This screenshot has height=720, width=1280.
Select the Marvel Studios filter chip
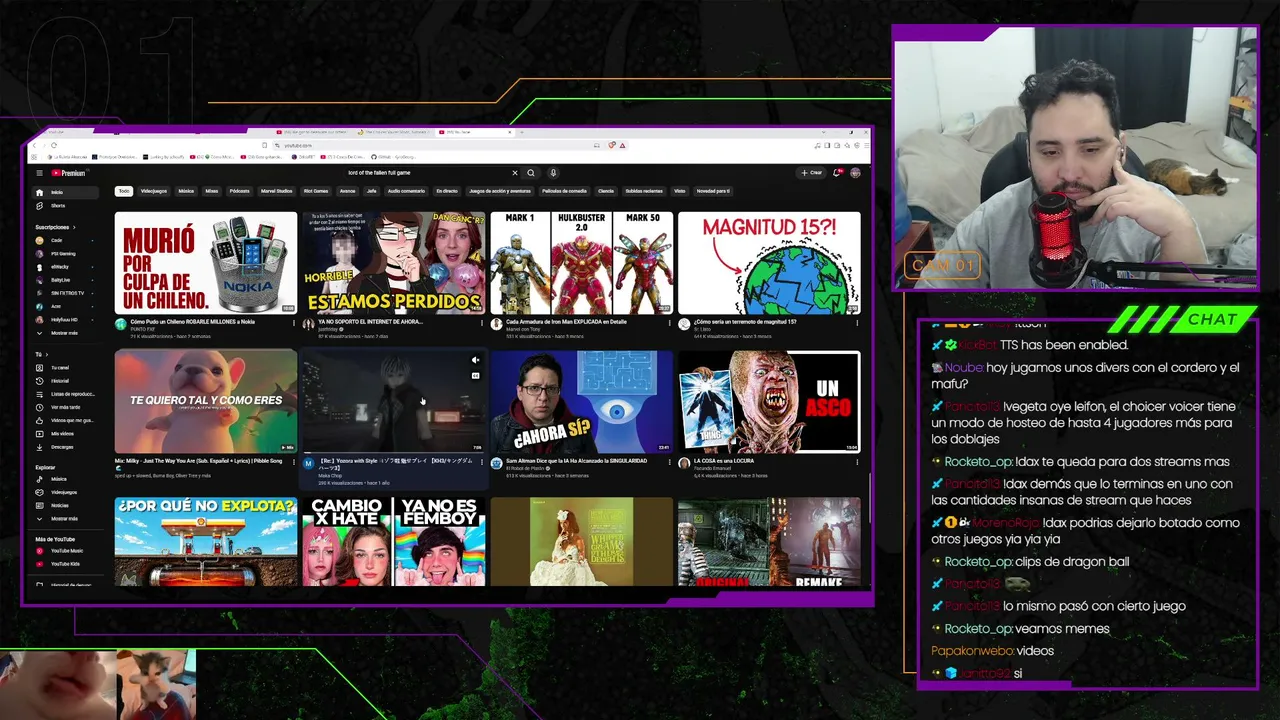coord(277,191)
